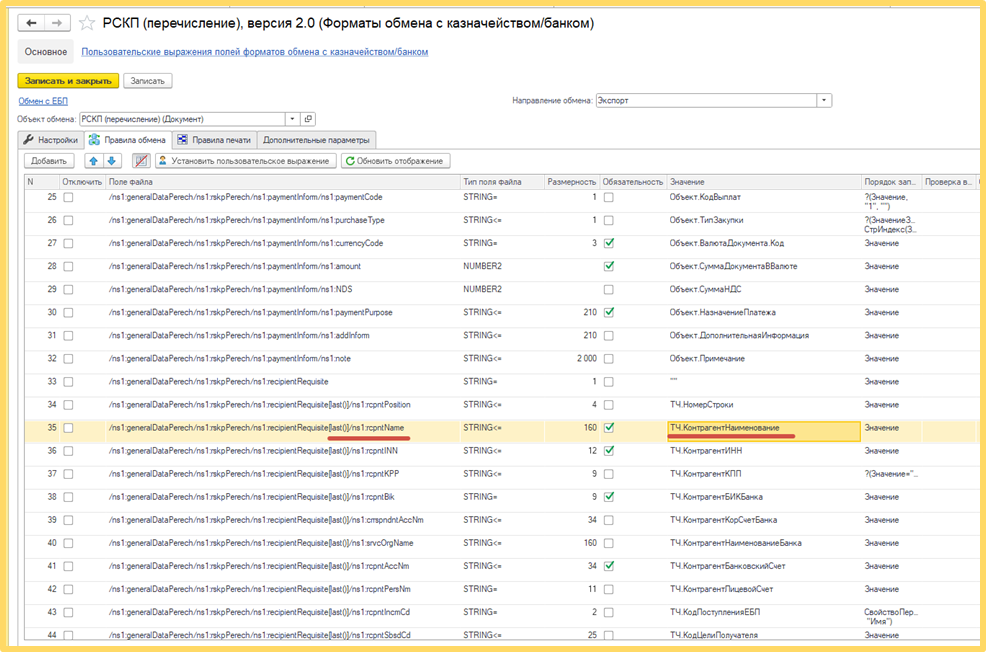Open Направление обмена dropdown arrow
This screenshot has width=986, height=652.
pos(824,101)
